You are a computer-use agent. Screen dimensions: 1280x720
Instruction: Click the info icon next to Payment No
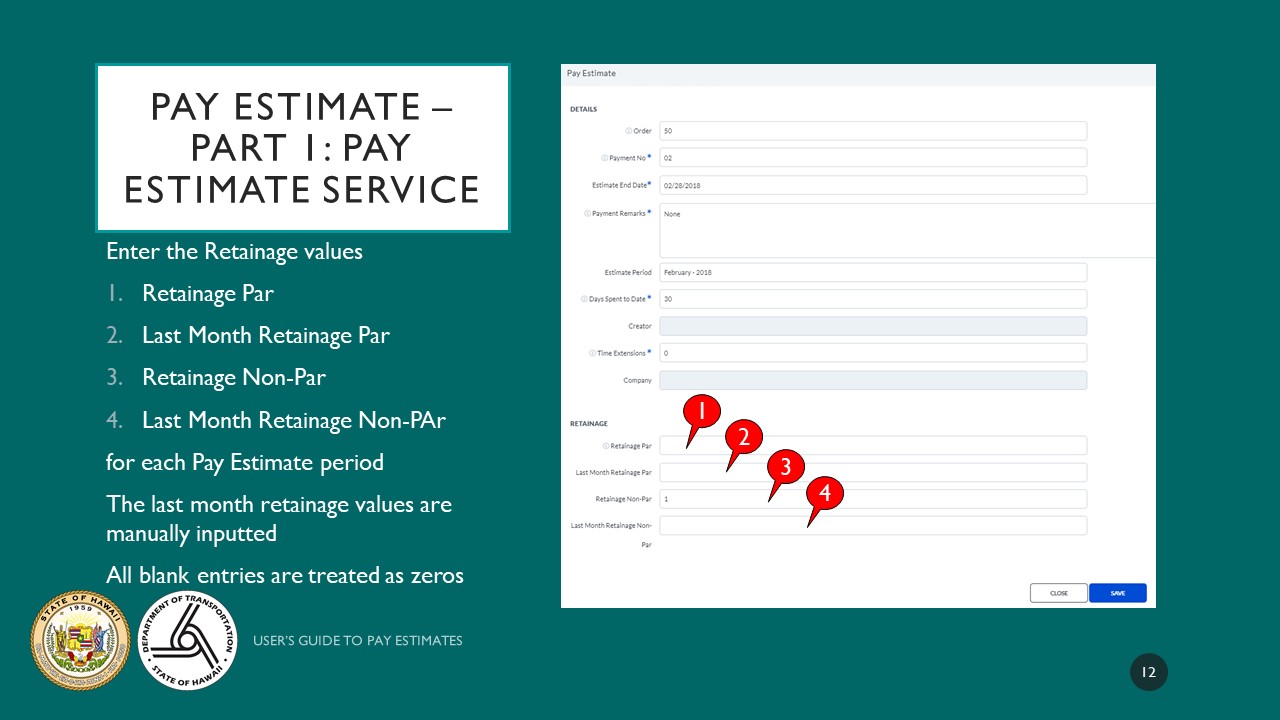tap(604, 158)
